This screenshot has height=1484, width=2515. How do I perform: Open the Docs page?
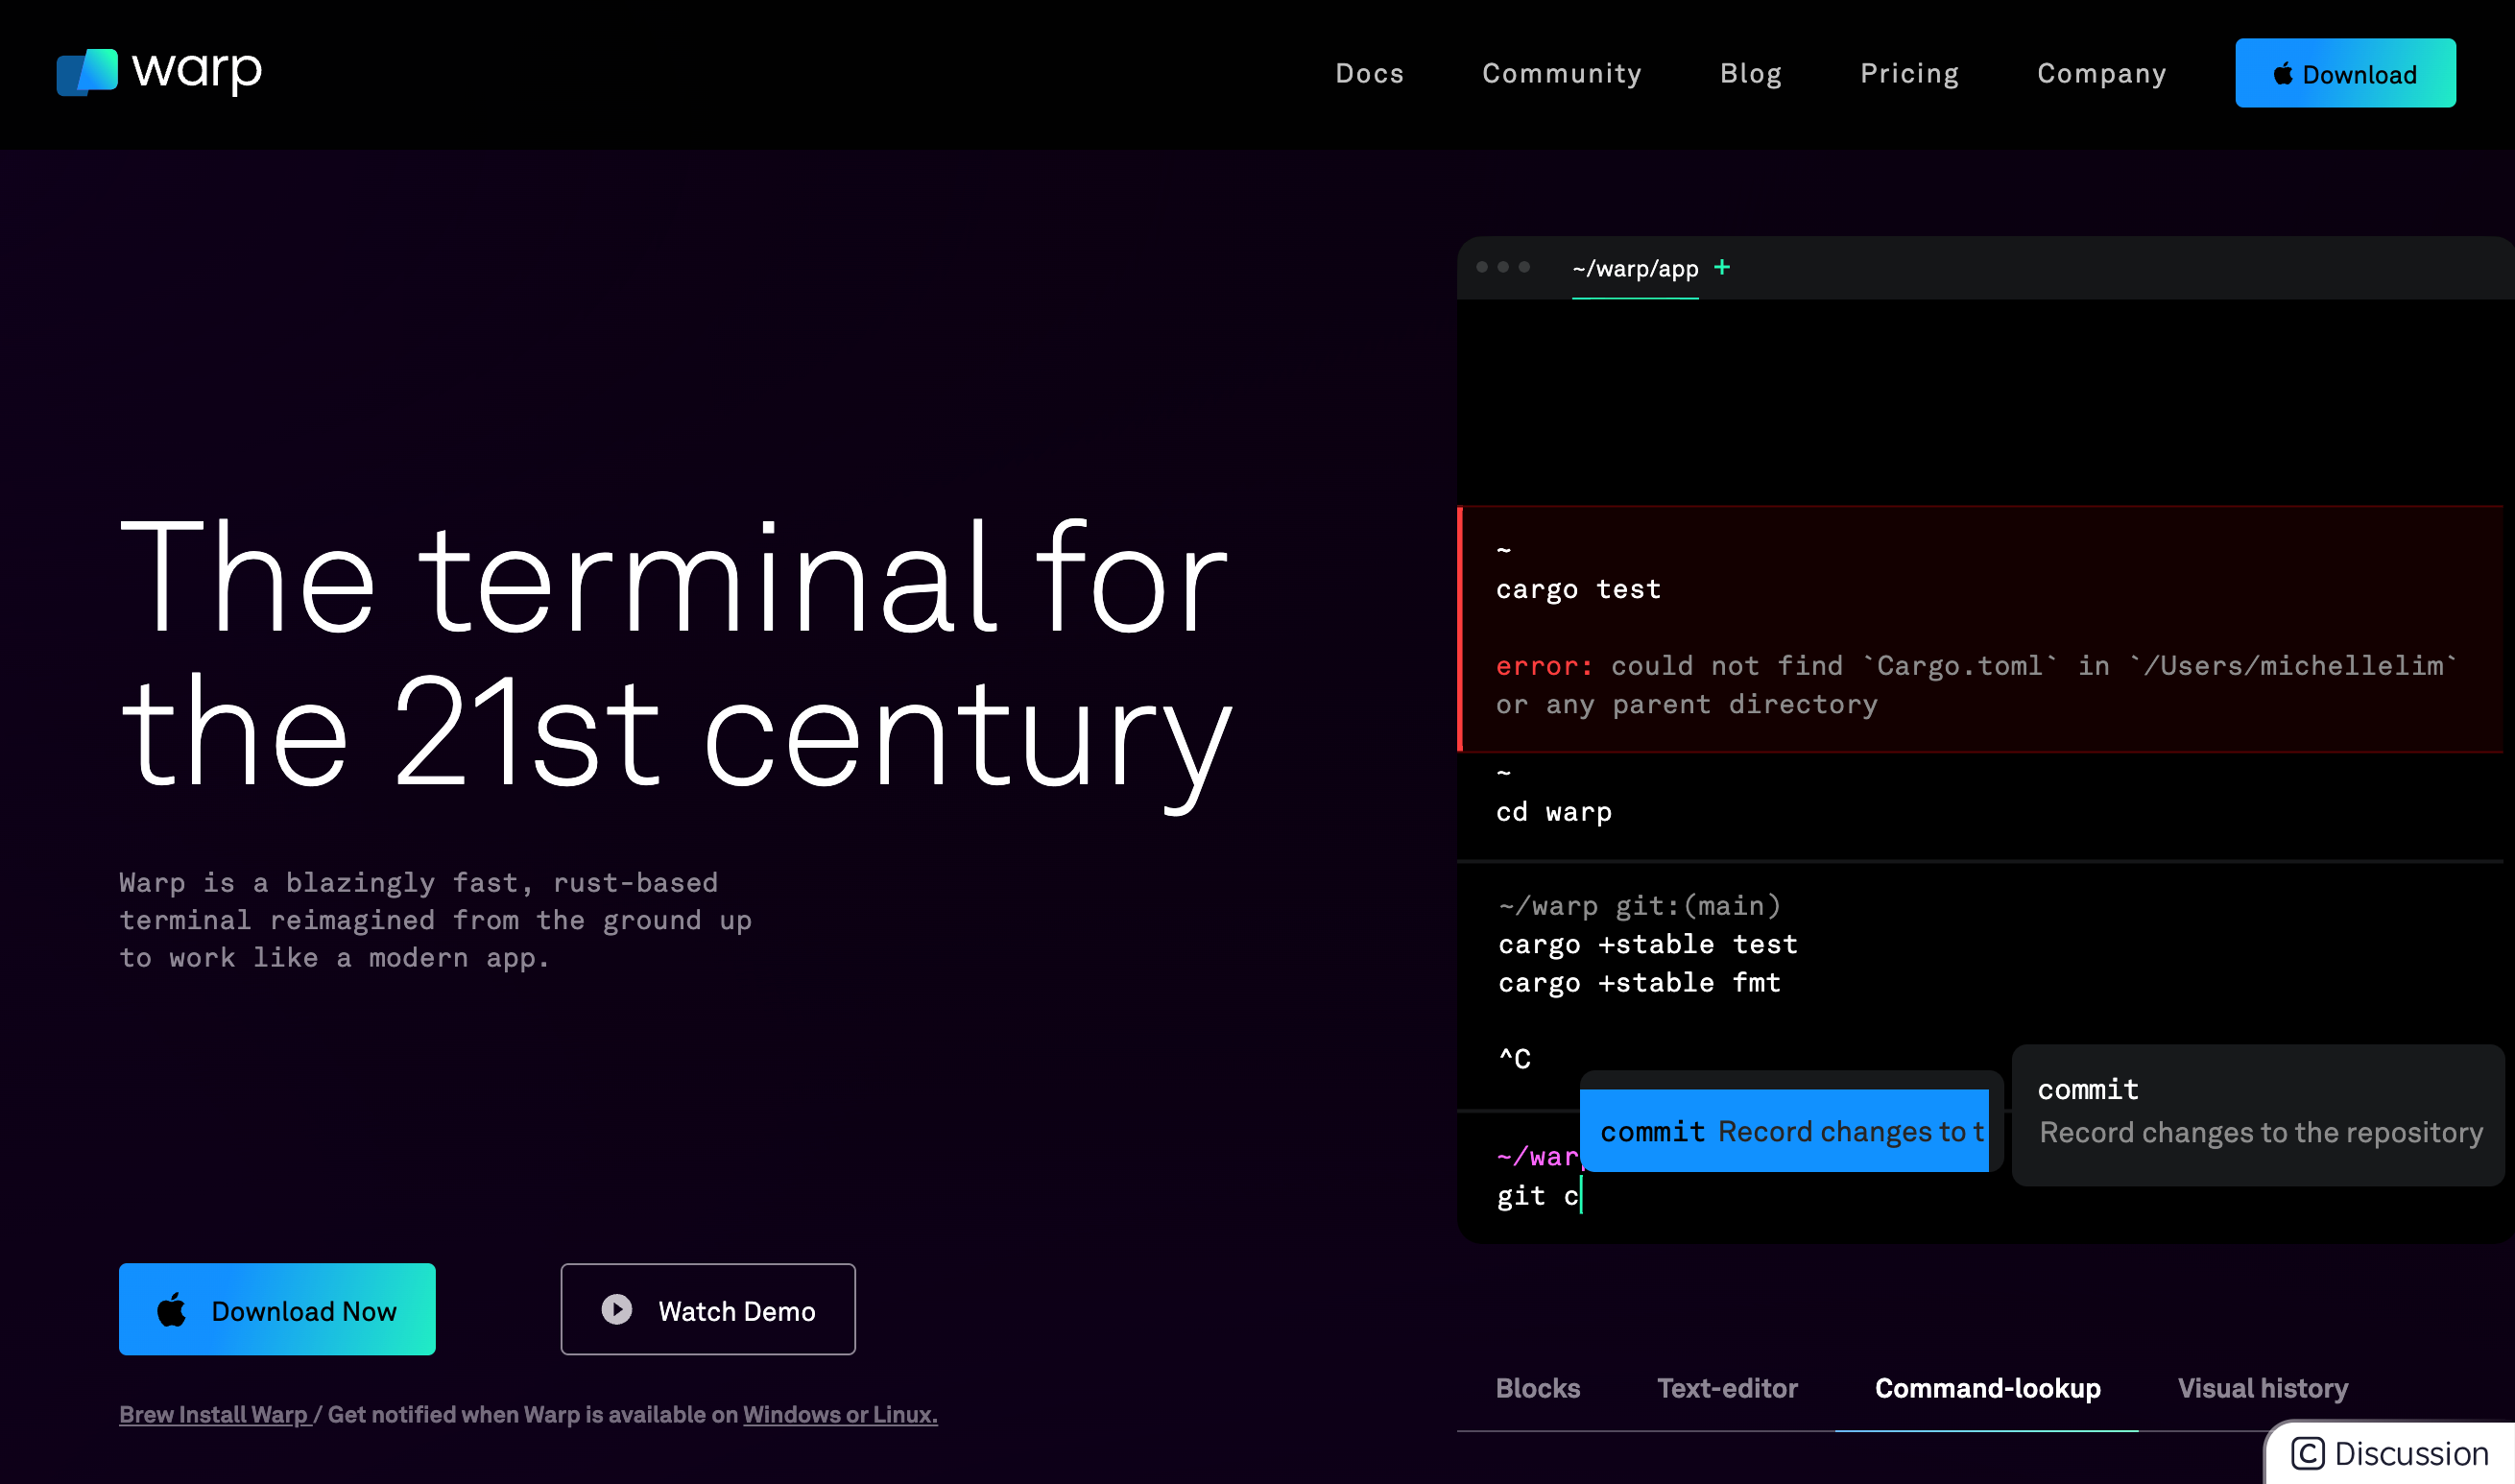pyautogui.click(x=1369, y=74)
